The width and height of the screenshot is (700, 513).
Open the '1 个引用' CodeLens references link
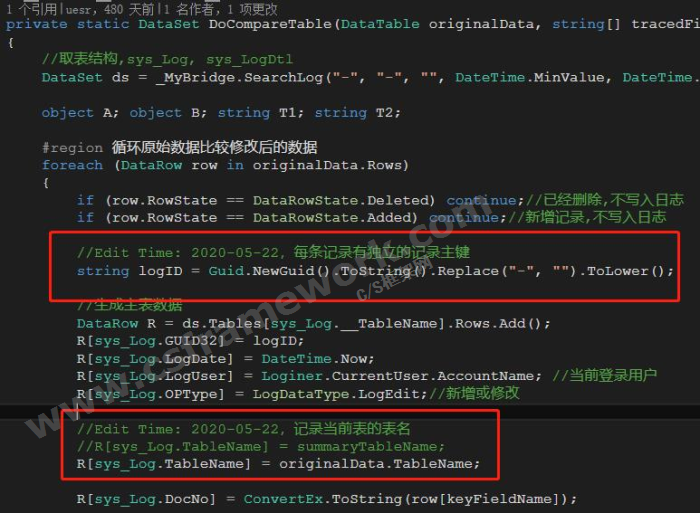31,7
